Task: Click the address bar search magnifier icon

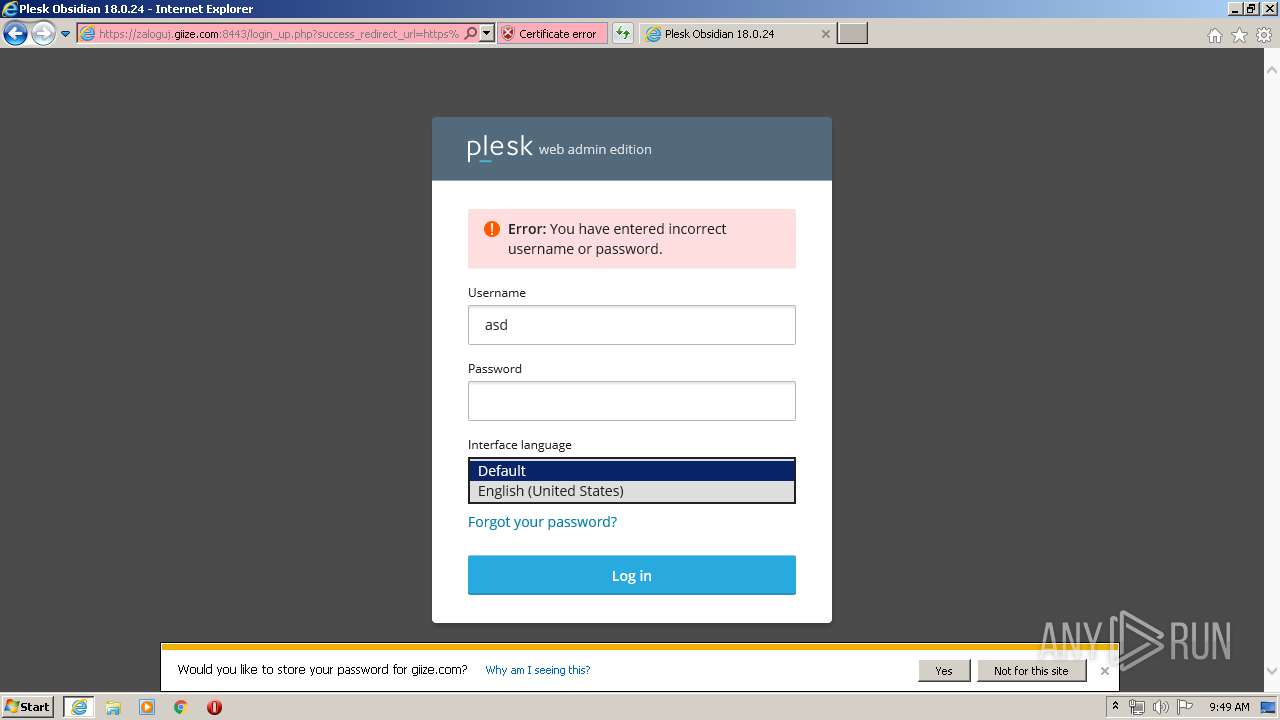Action: click(x=471, y=33)
